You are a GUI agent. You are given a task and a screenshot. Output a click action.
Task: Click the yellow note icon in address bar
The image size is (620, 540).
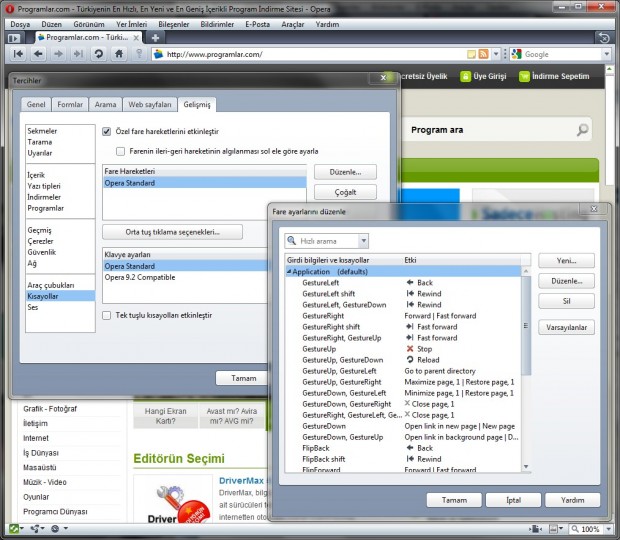pos(471,54)
